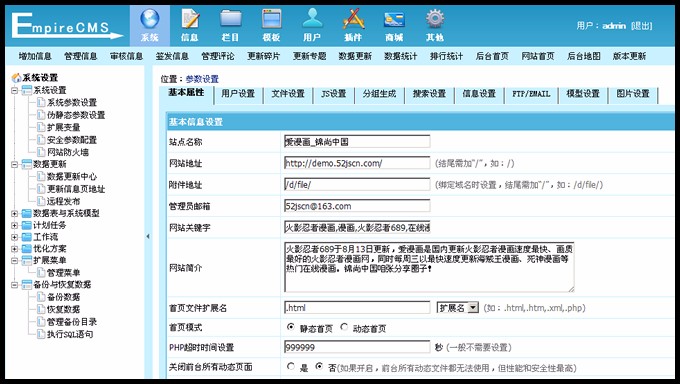Switch to the 用户设置 tab
Screen dimensions: 680x384
[238, 94]
